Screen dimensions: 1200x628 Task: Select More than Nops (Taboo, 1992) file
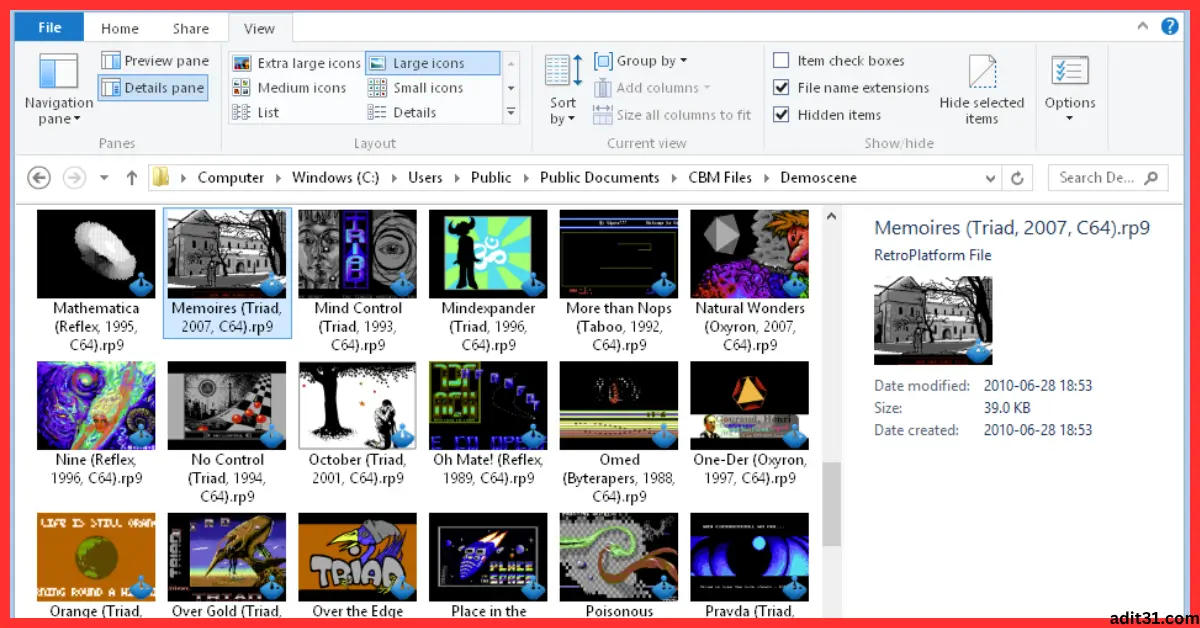point(620,282)
